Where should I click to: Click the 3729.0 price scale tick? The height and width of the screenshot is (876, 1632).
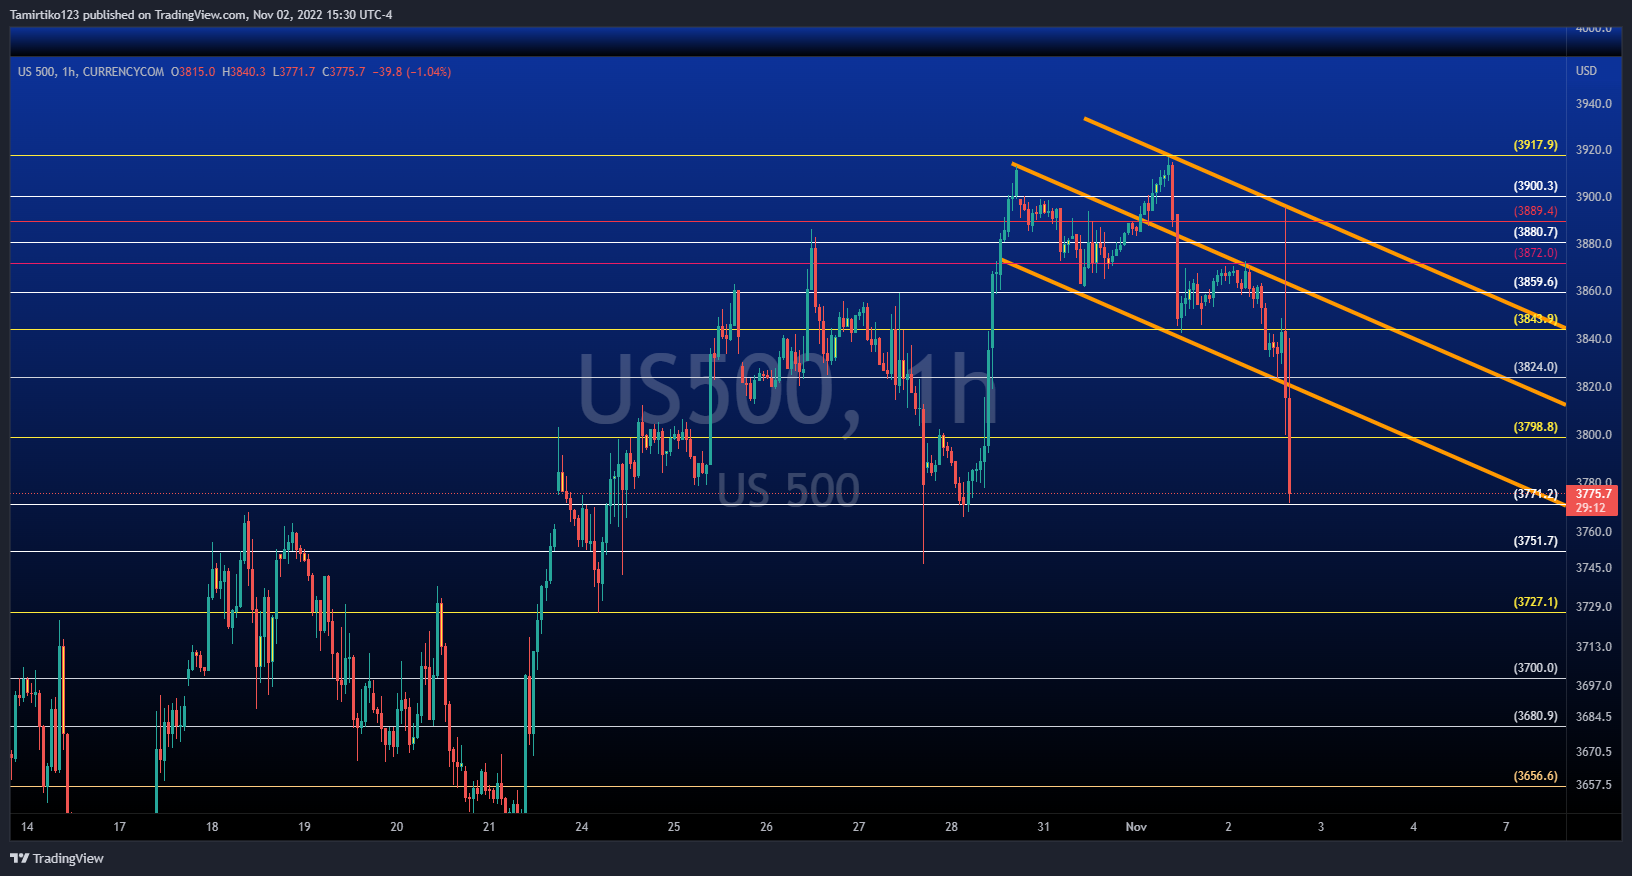coord(1594,607)
